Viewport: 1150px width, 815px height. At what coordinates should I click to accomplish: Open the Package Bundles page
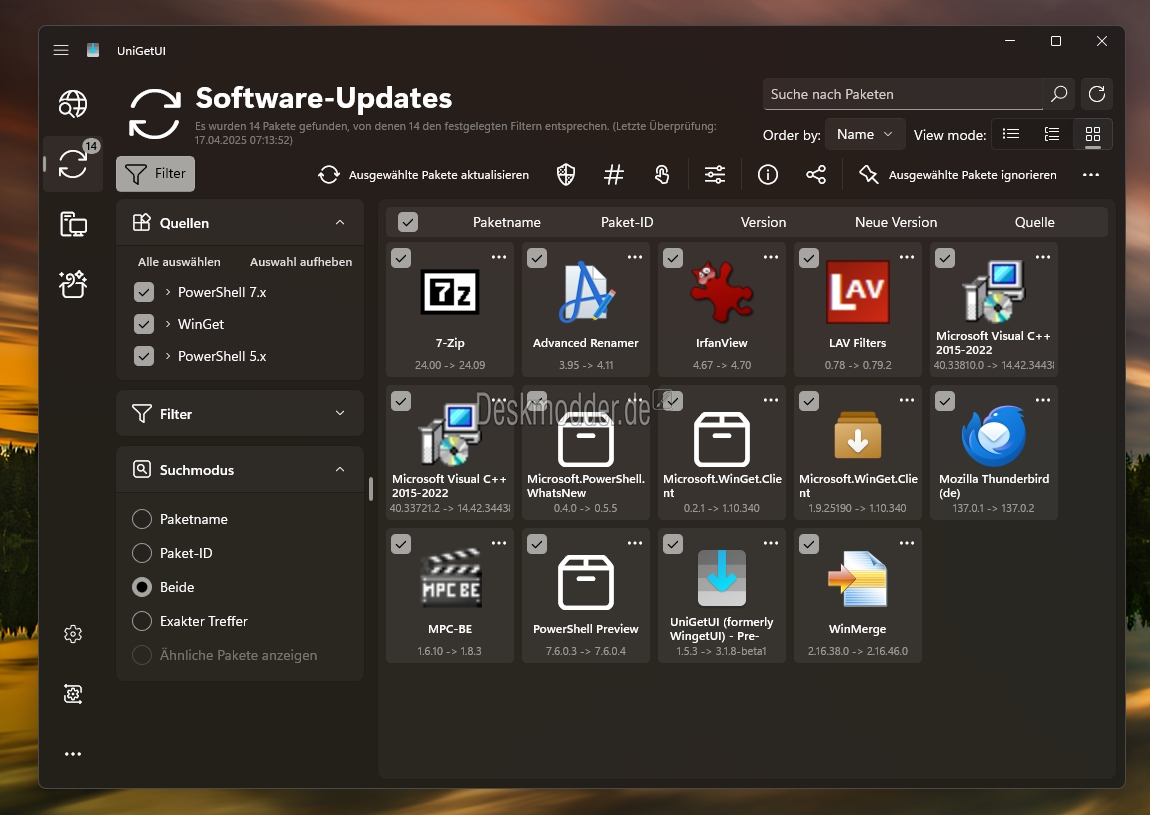73,284
